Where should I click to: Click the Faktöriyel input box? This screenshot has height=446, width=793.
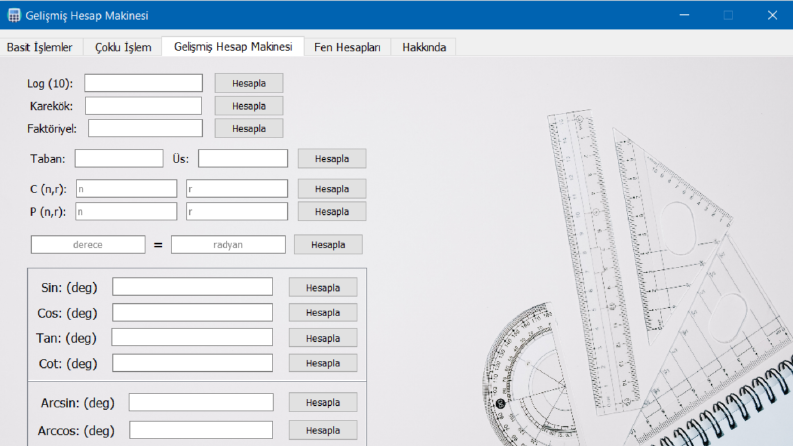[x=145, y=128]
